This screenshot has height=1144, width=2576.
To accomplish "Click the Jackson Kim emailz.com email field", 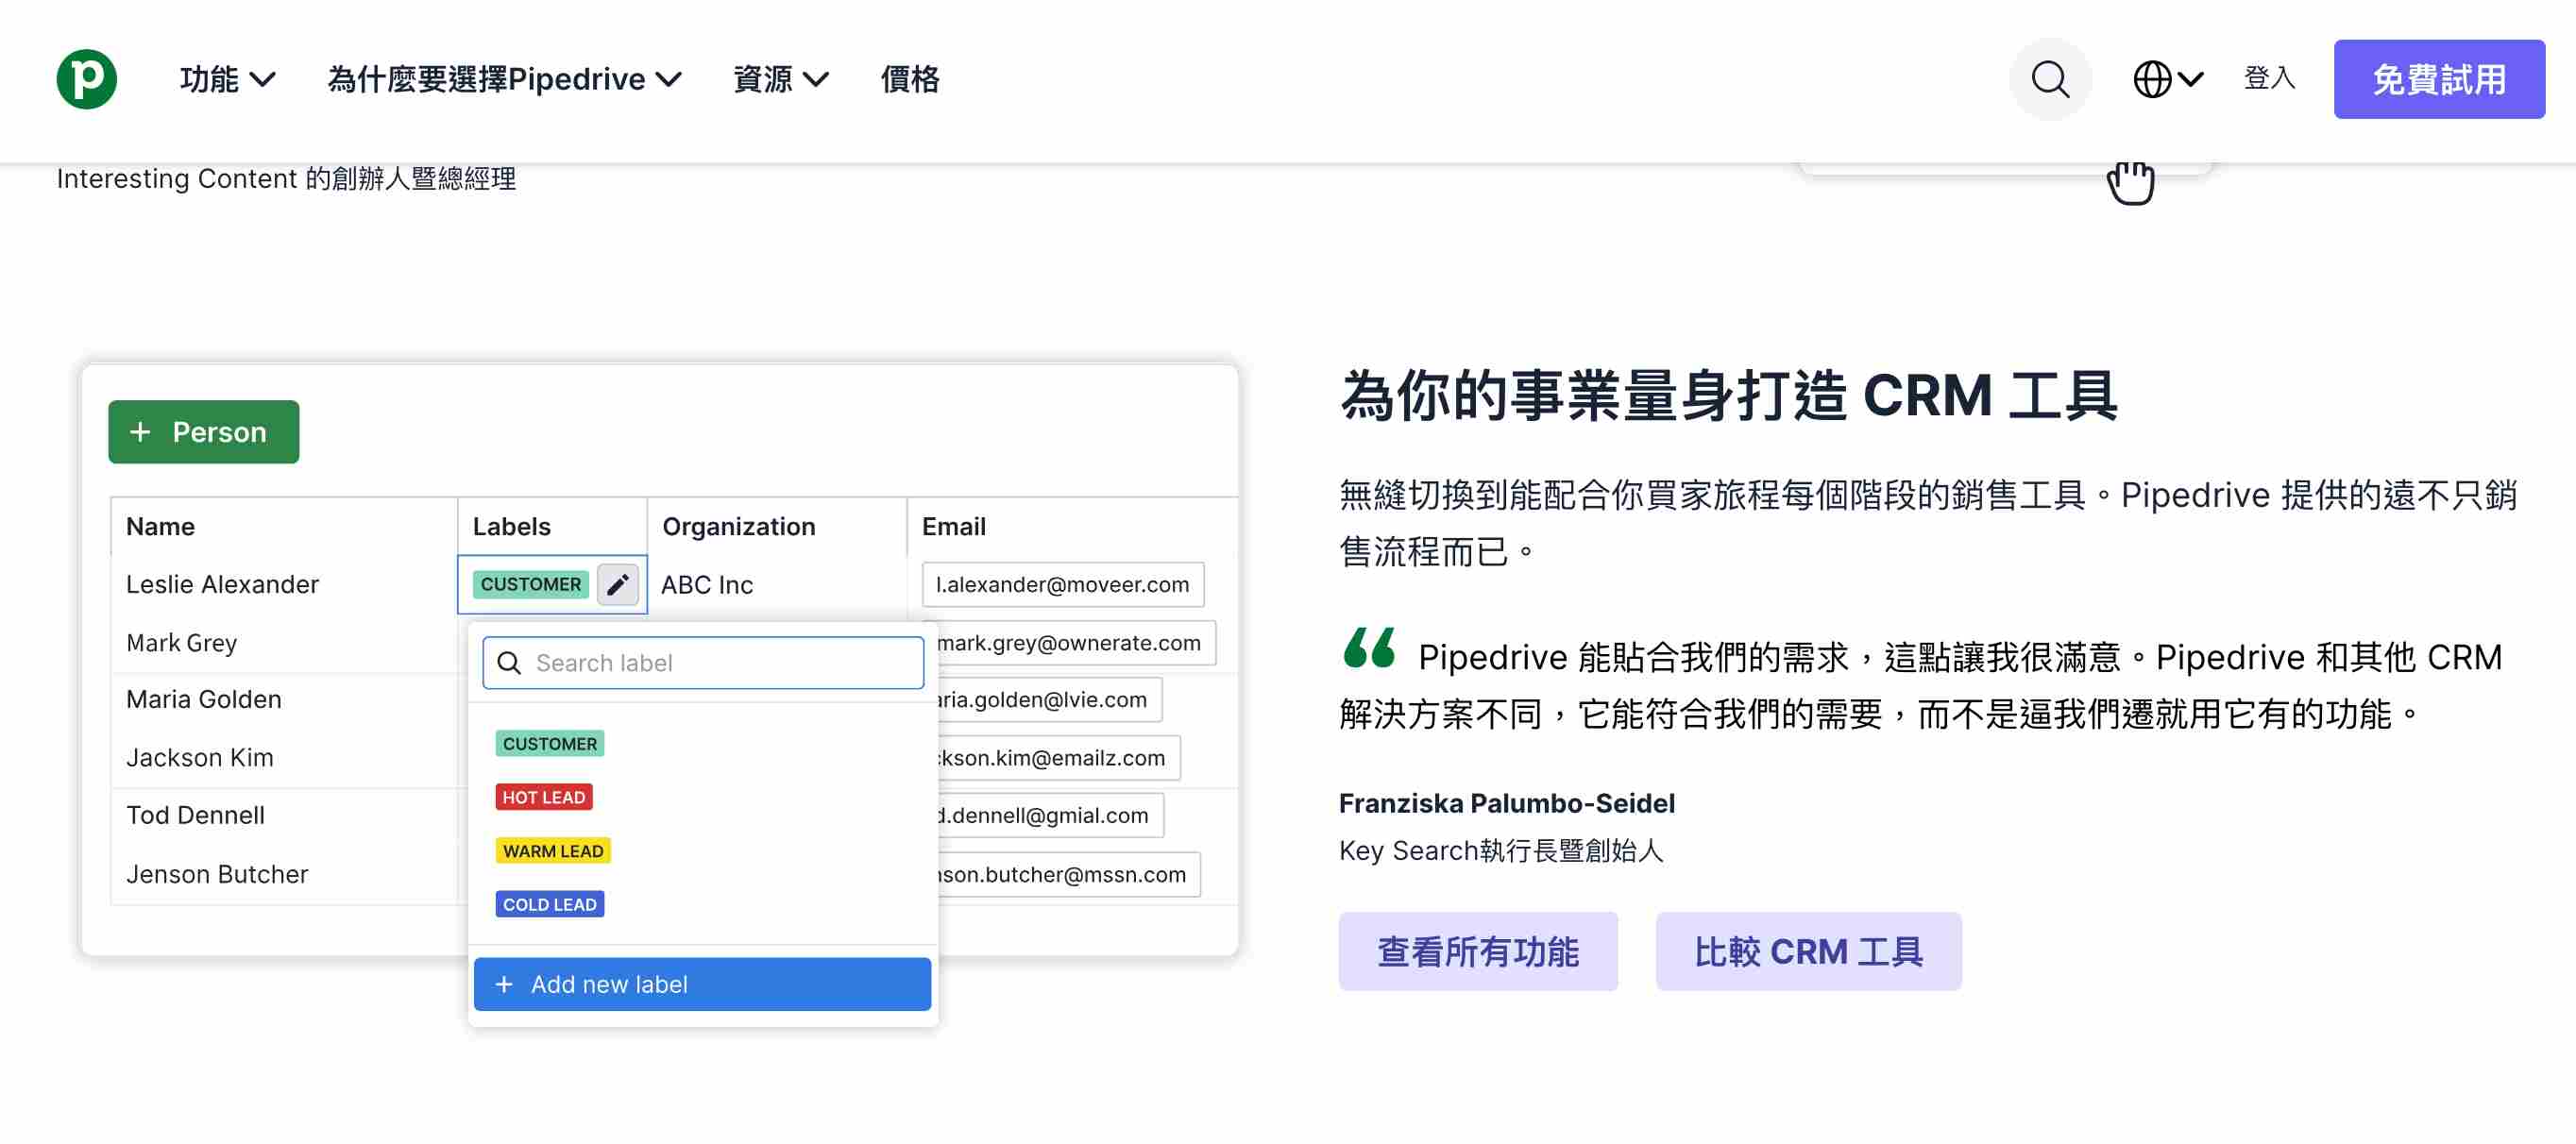I will (x=1059, y=757).
